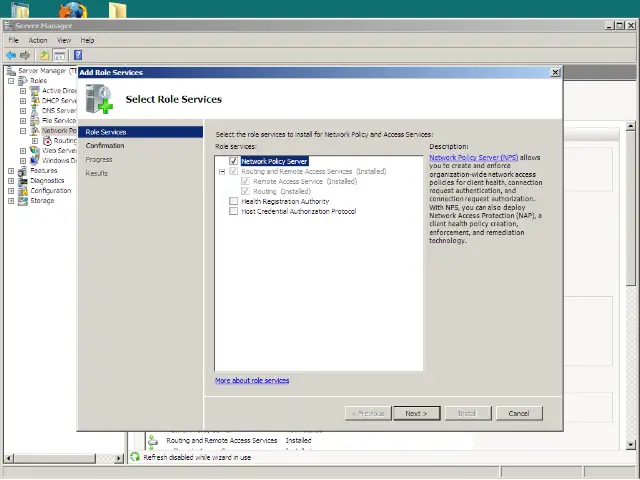Click the green refresh status icon
Image resolution: width=640 pixels, height=480 pixels.
click(135, 457)
